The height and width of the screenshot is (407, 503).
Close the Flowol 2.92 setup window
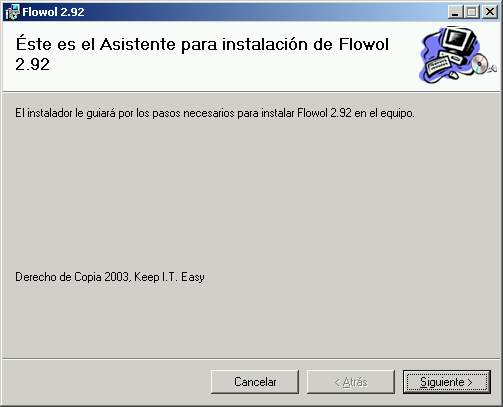point(490,12)
